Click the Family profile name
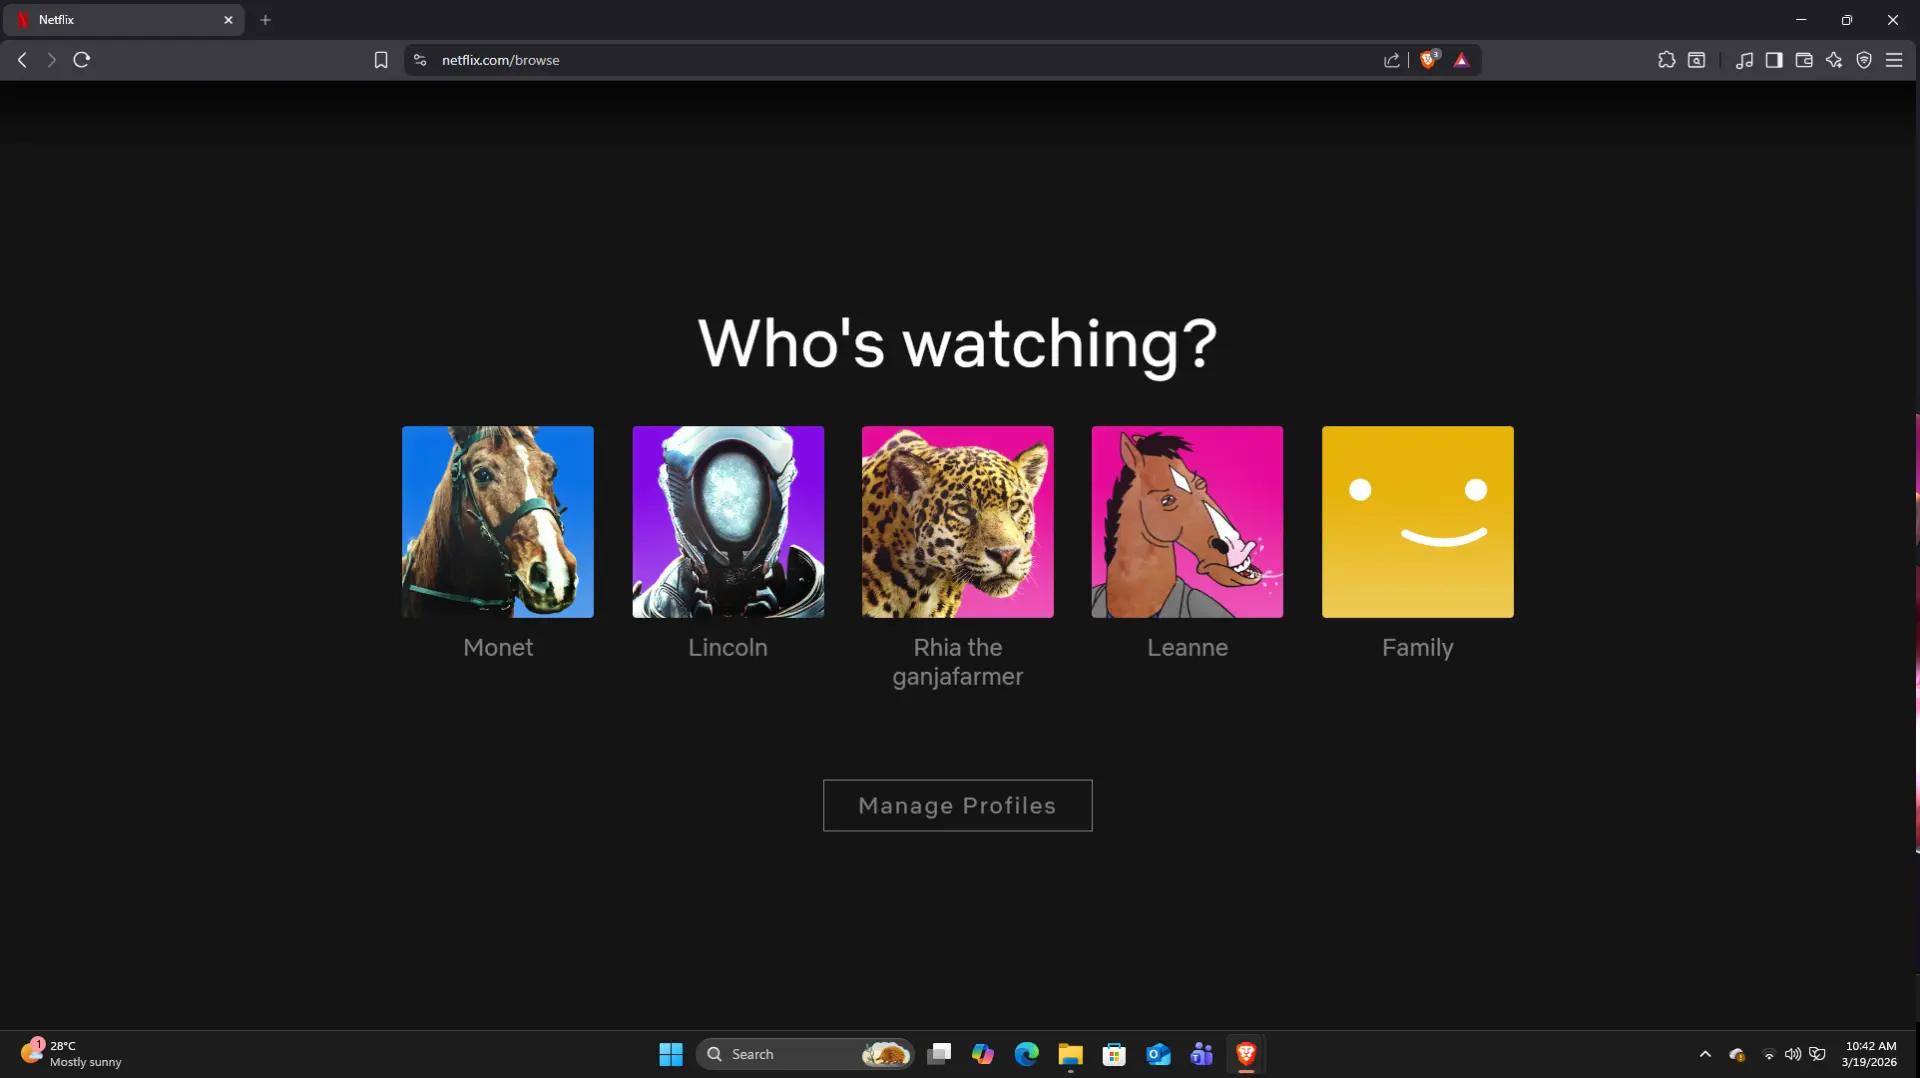The image size is (1920, 1078). click(1418, 648)
